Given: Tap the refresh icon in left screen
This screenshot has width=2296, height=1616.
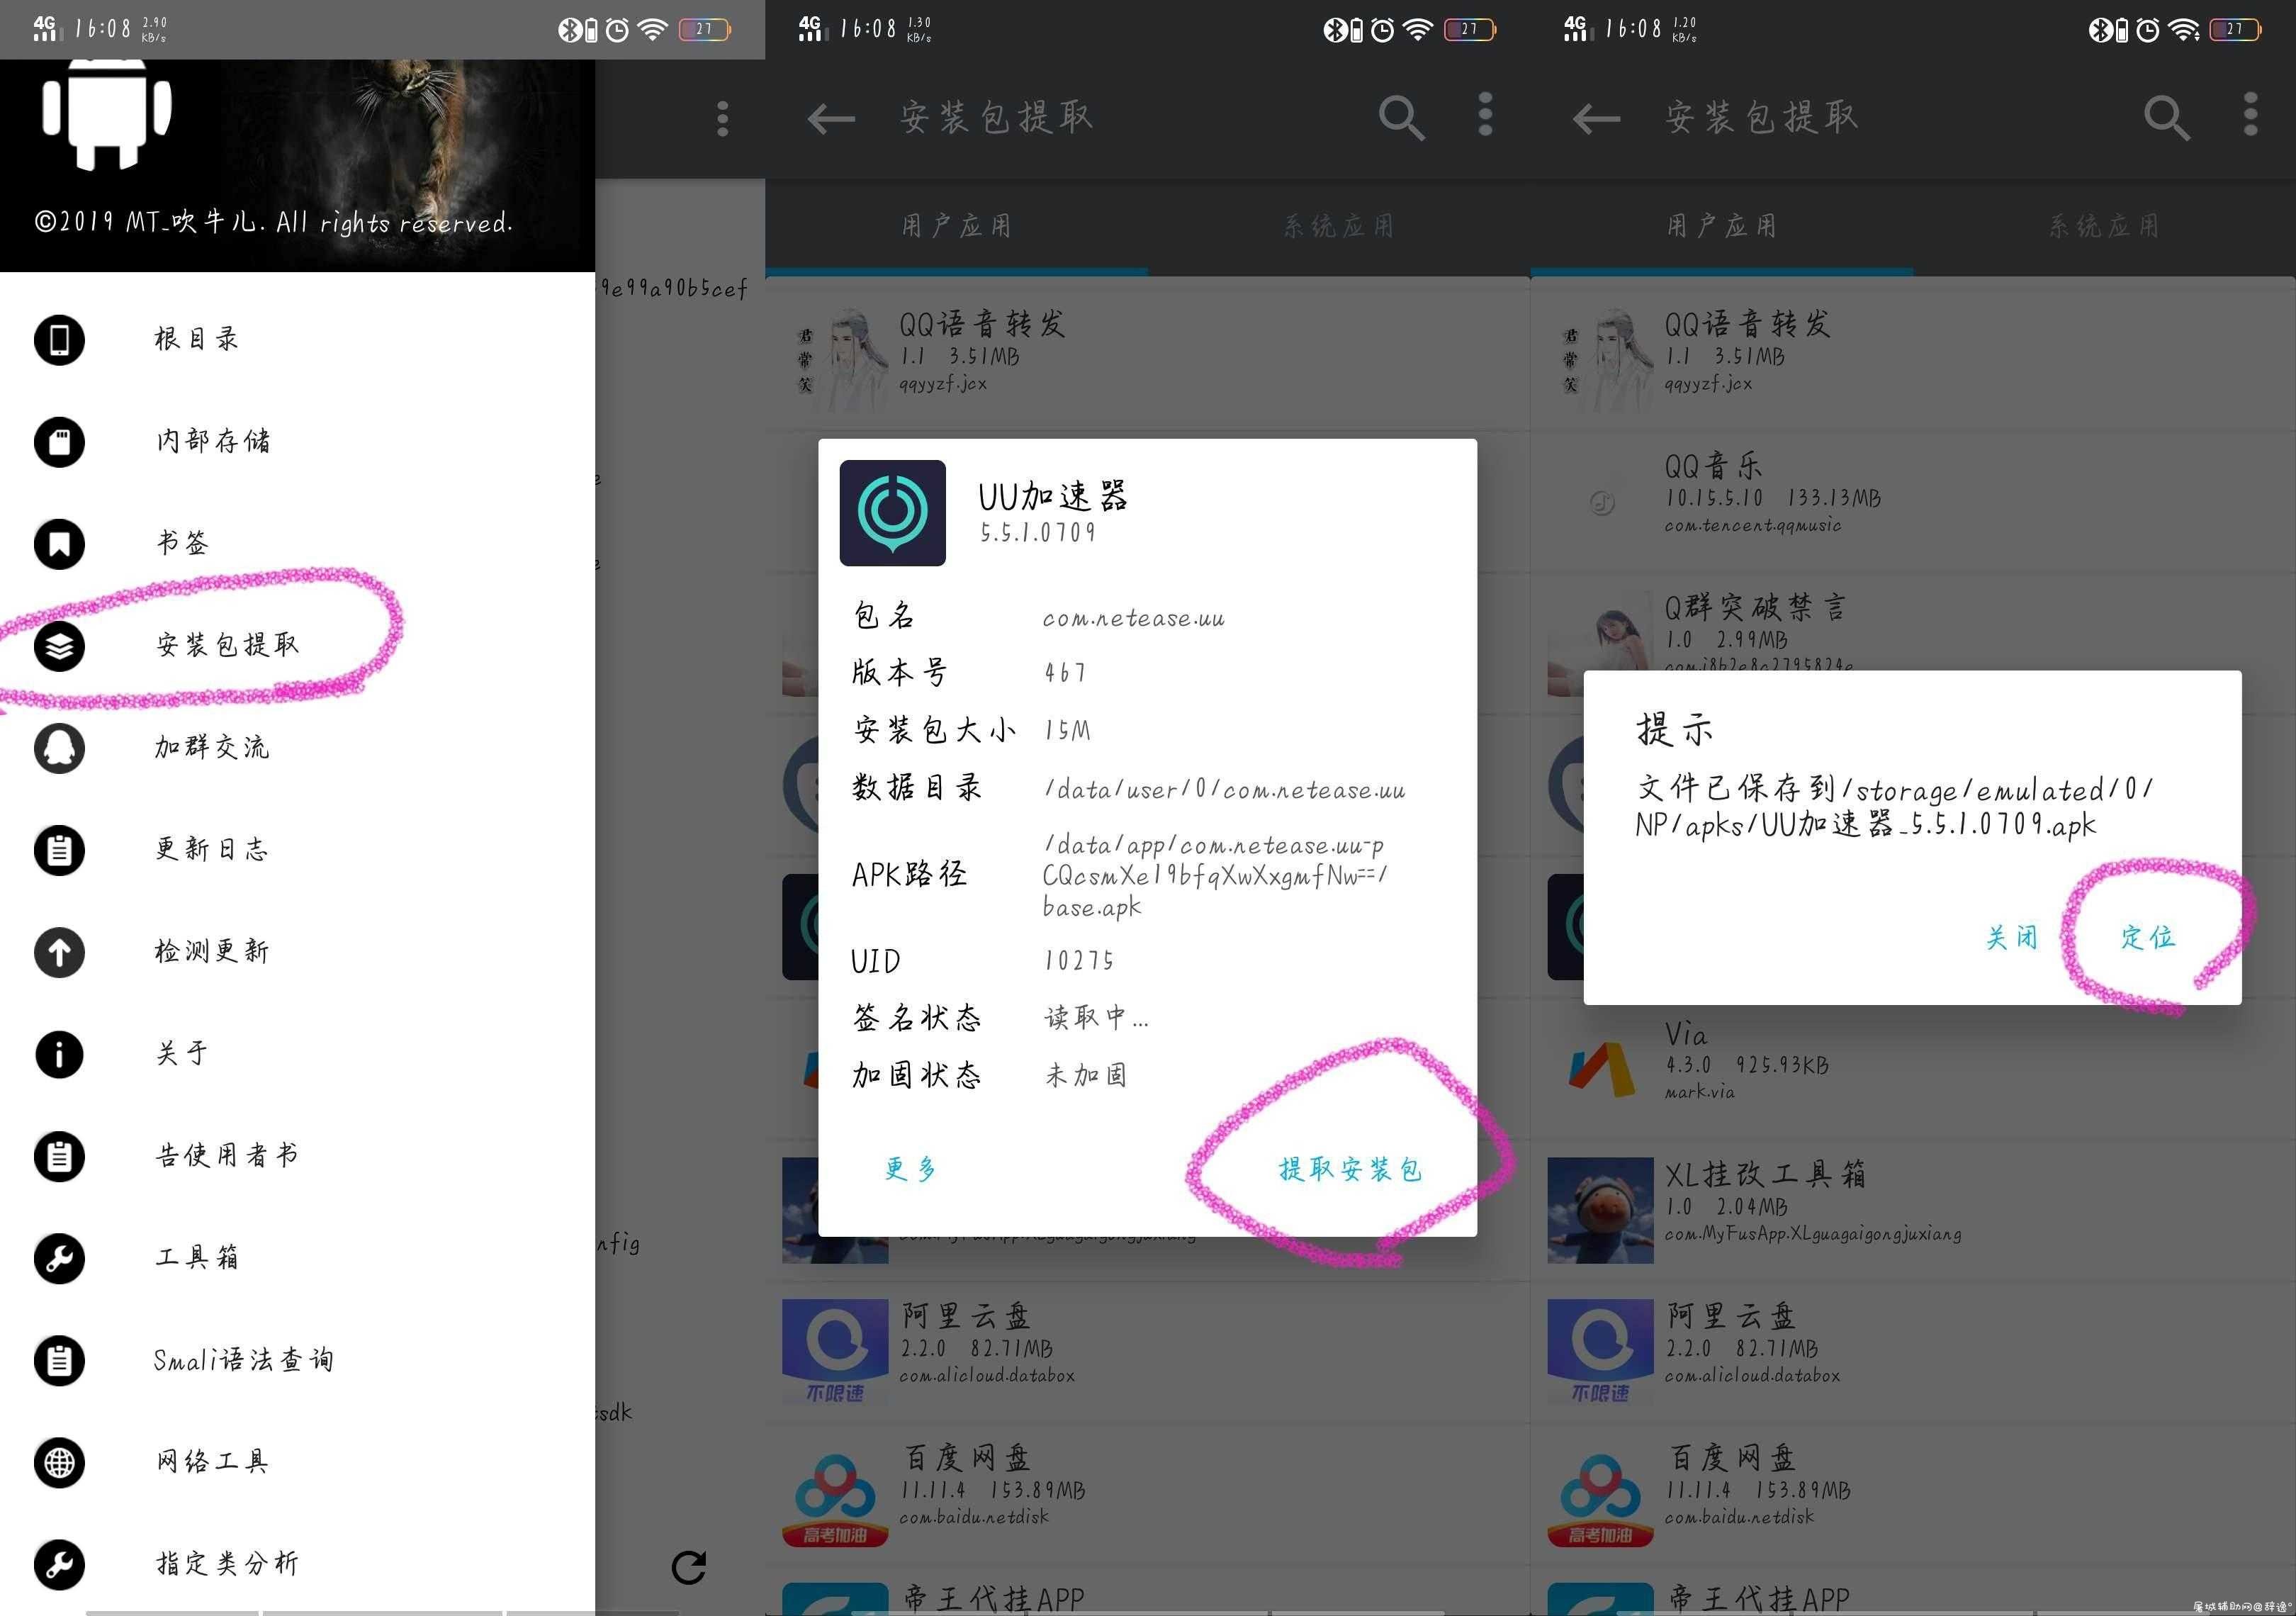Looking at the screenshot, I should [689, 1567].
